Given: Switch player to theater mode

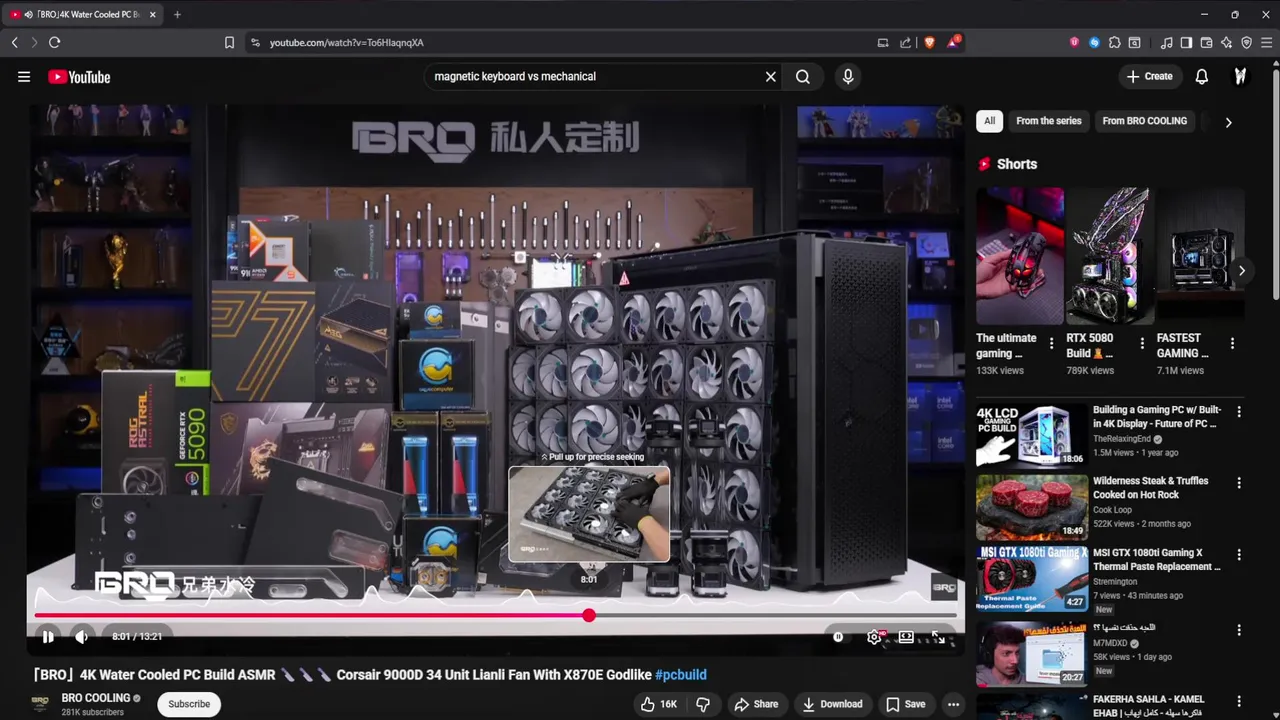Looking at the screenshot, I should click(906, 637).
